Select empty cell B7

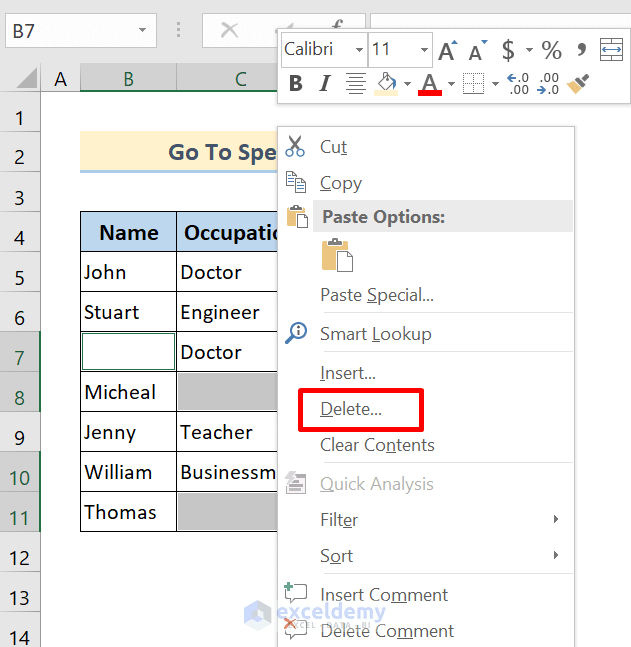(128, 352)
